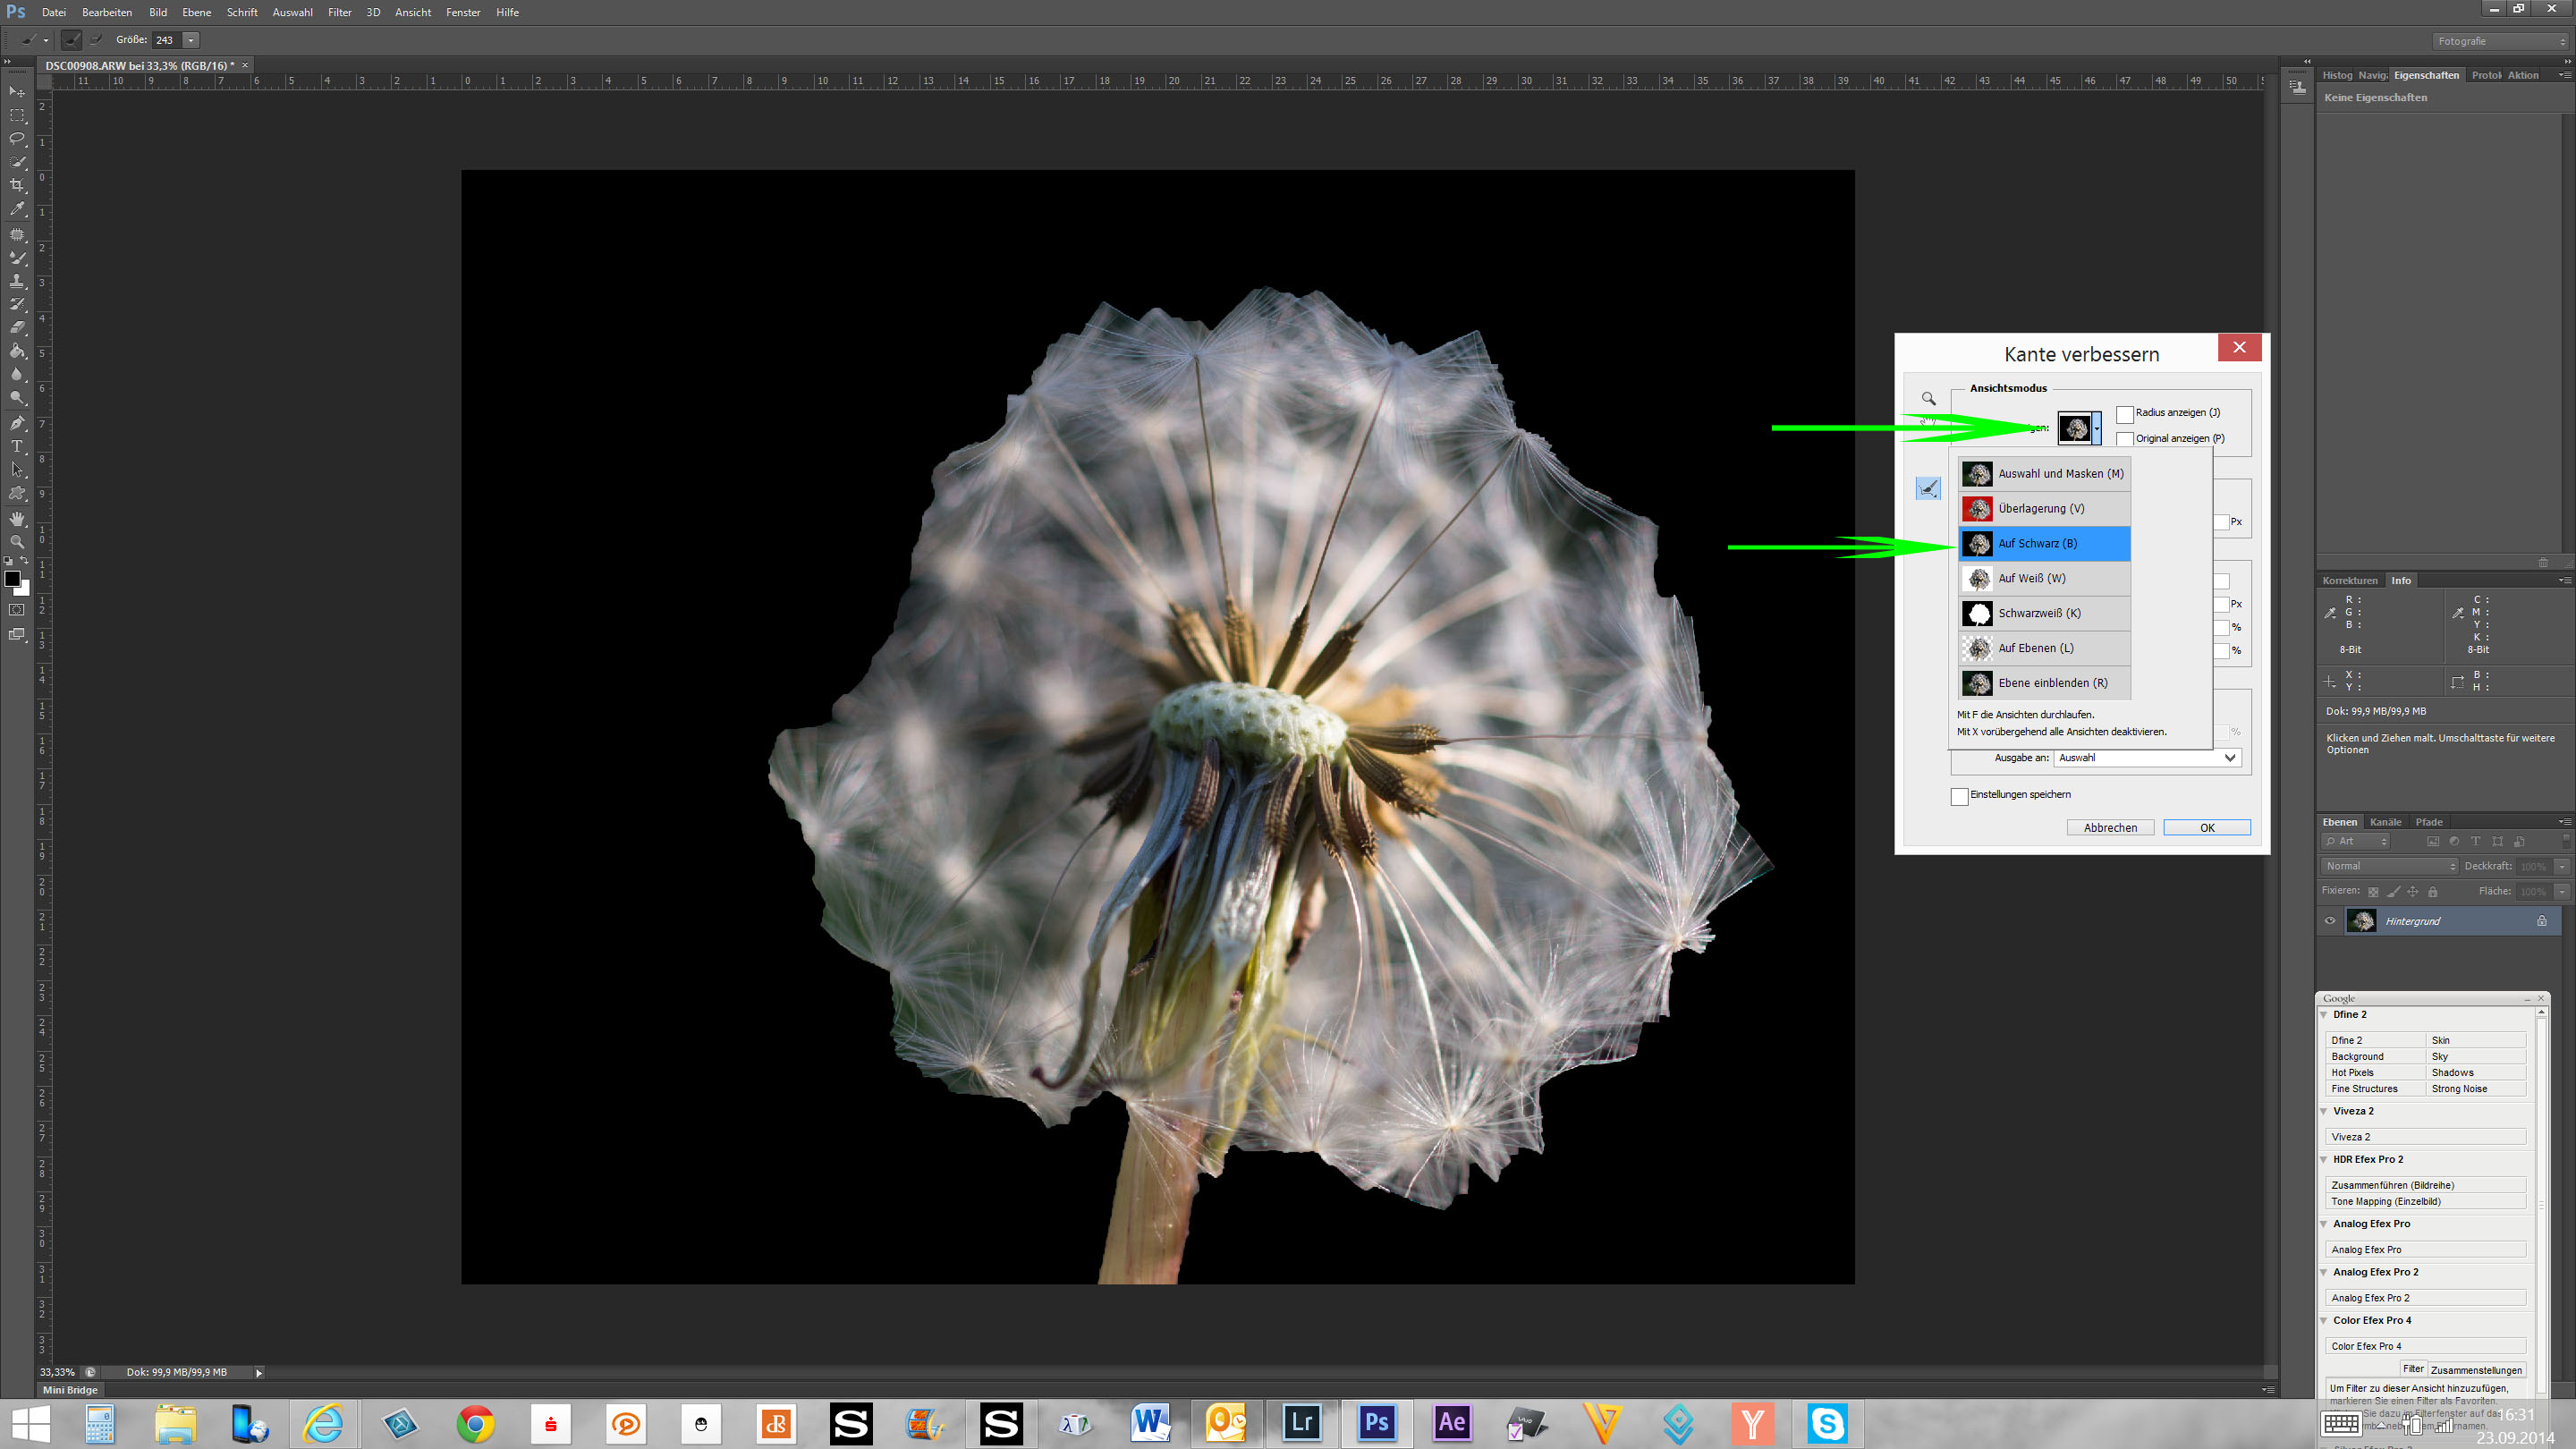The height and width of the screenshot is (1449, 2576).
Task: Enable Original anzeigen checkbox
Action: coord(2124,439)
